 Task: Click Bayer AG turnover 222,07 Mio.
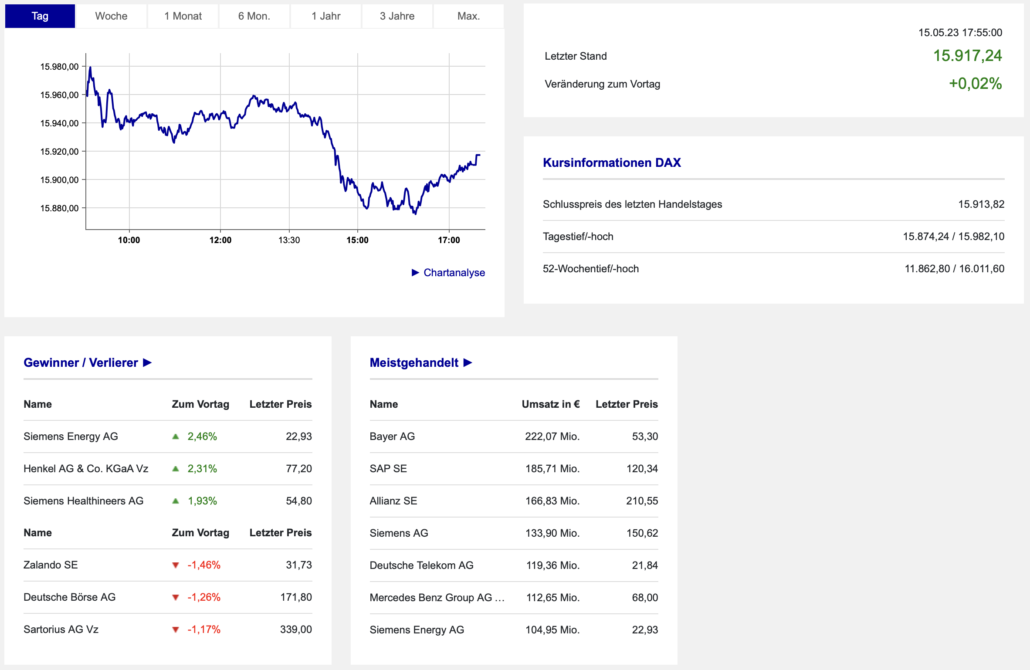552,436
